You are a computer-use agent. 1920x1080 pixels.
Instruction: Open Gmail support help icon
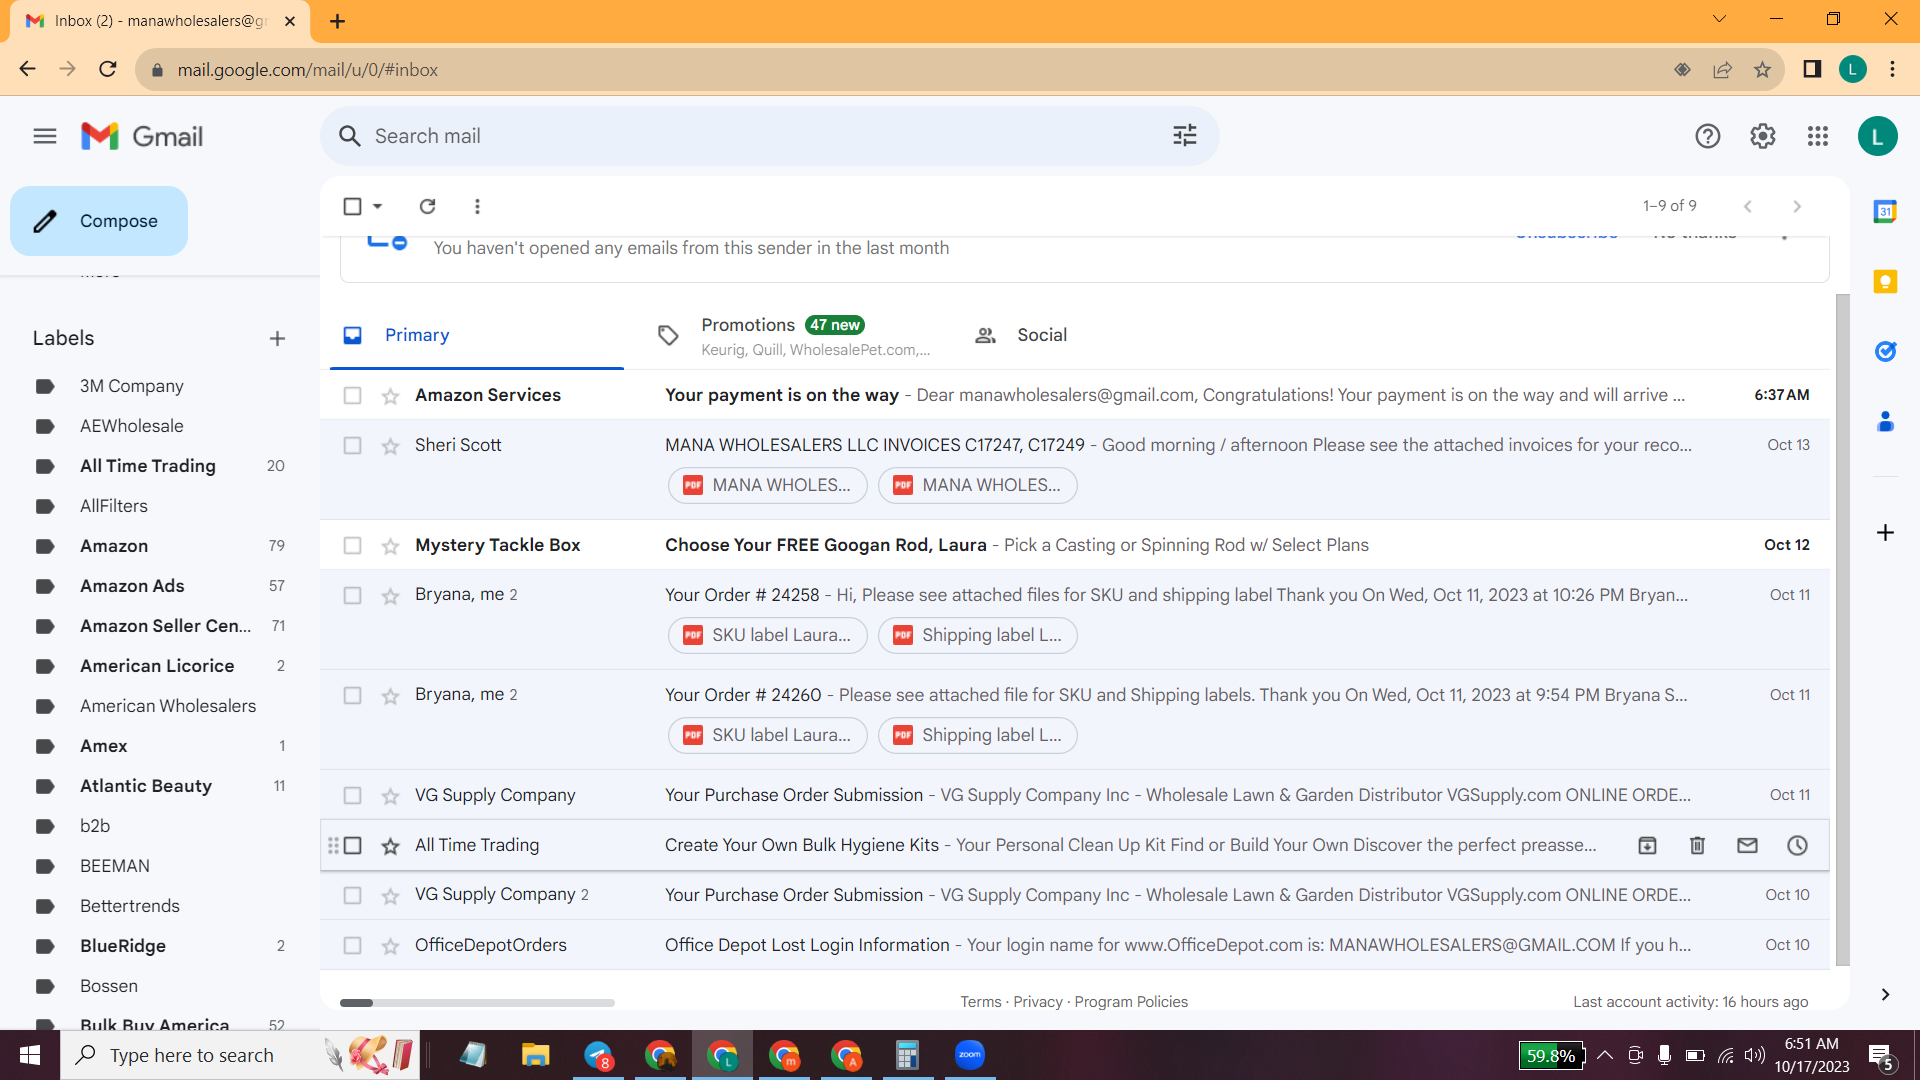[1707, 136]
